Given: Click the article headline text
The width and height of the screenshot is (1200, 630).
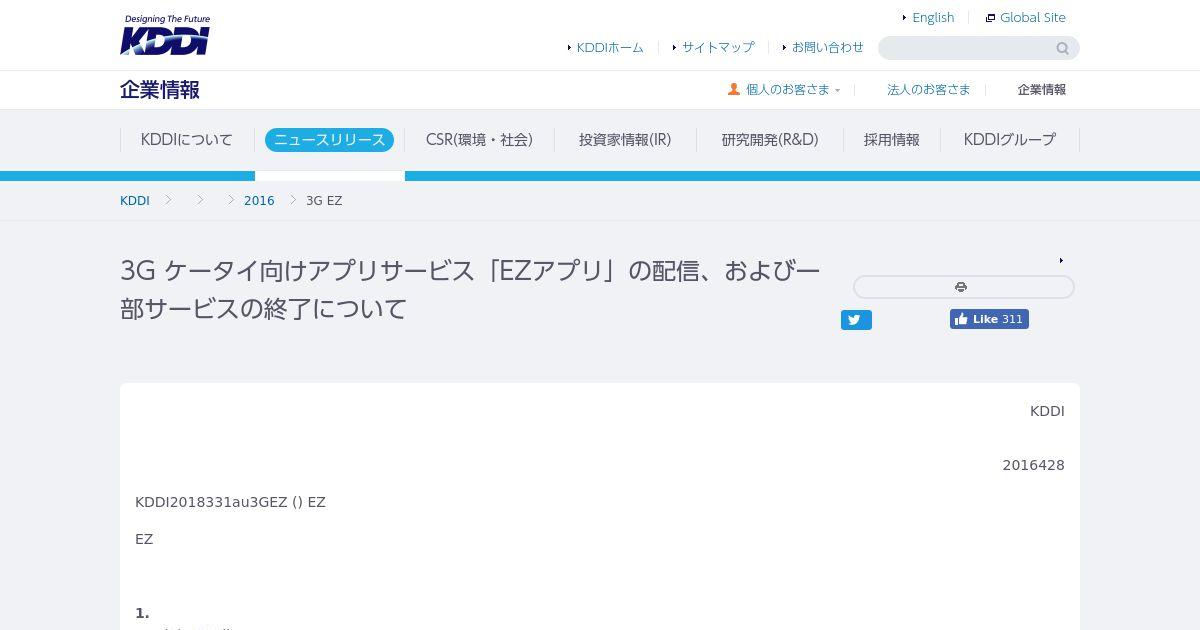Looking at the screenshot, I should pos(470,289).
